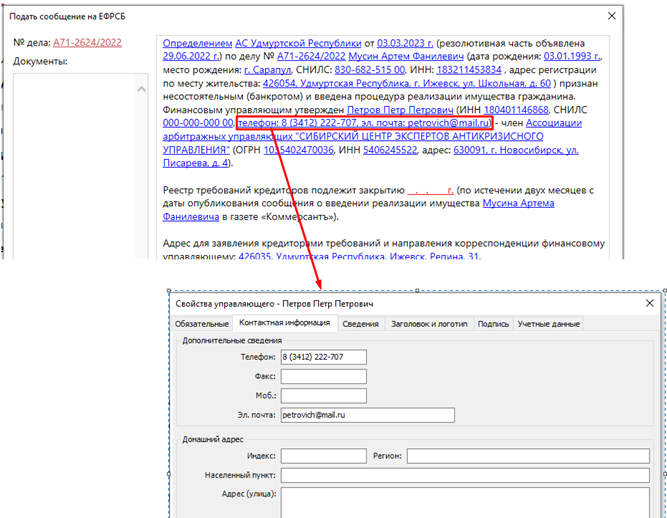667x518 pixels.
Task: Open the Учетные данные tab
Action: [548, 324]
